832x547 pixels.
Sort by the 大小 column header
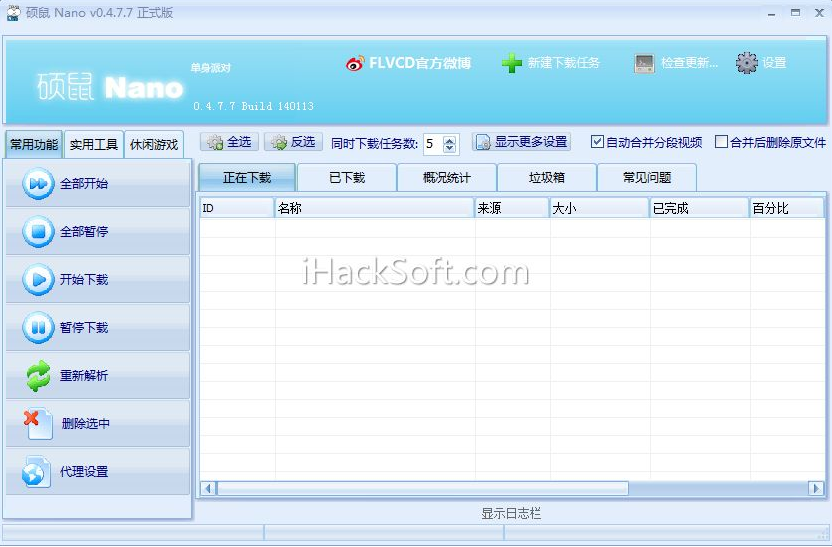tap(600, 208)
